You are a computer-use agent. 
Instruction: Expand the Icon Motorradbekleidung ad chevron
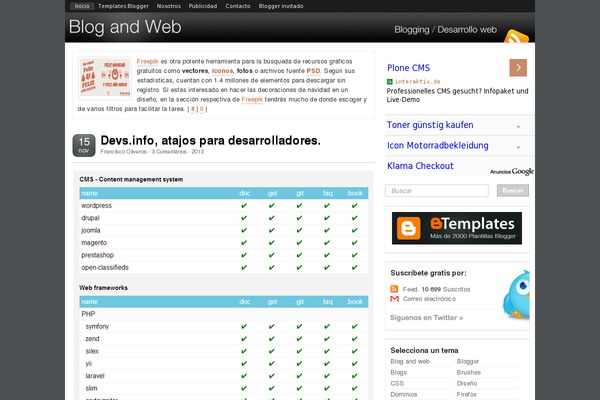coord(518,147)
